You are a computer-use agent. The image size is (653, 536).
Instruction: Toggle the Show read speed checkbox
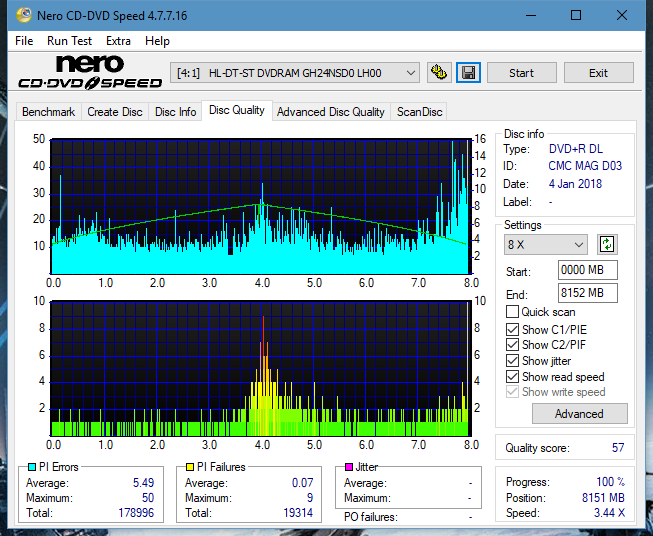click(512, 376)
